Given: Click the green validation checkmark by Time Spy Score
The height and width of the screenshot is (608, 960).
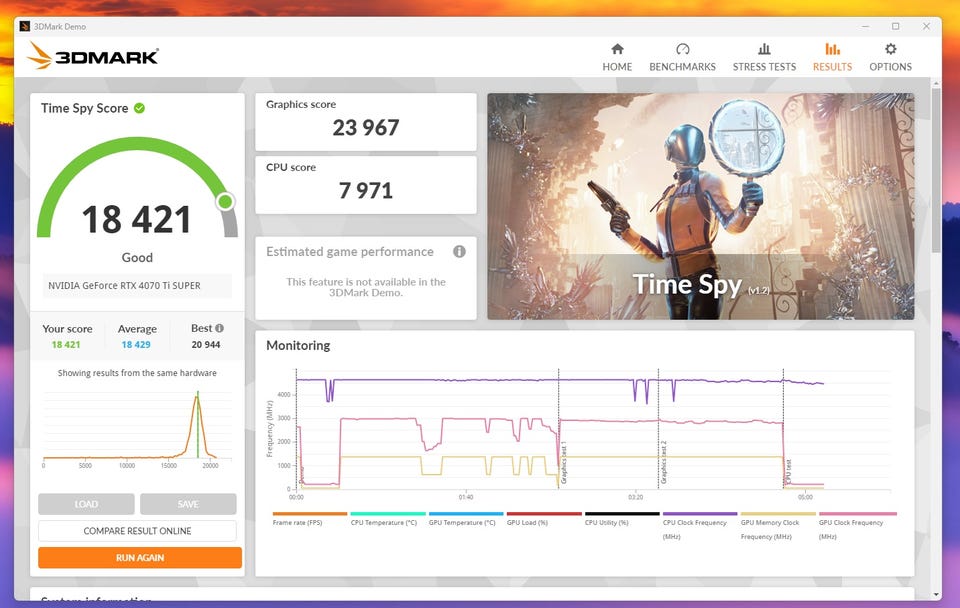Looking at the screenshot, I should (140, 108).
